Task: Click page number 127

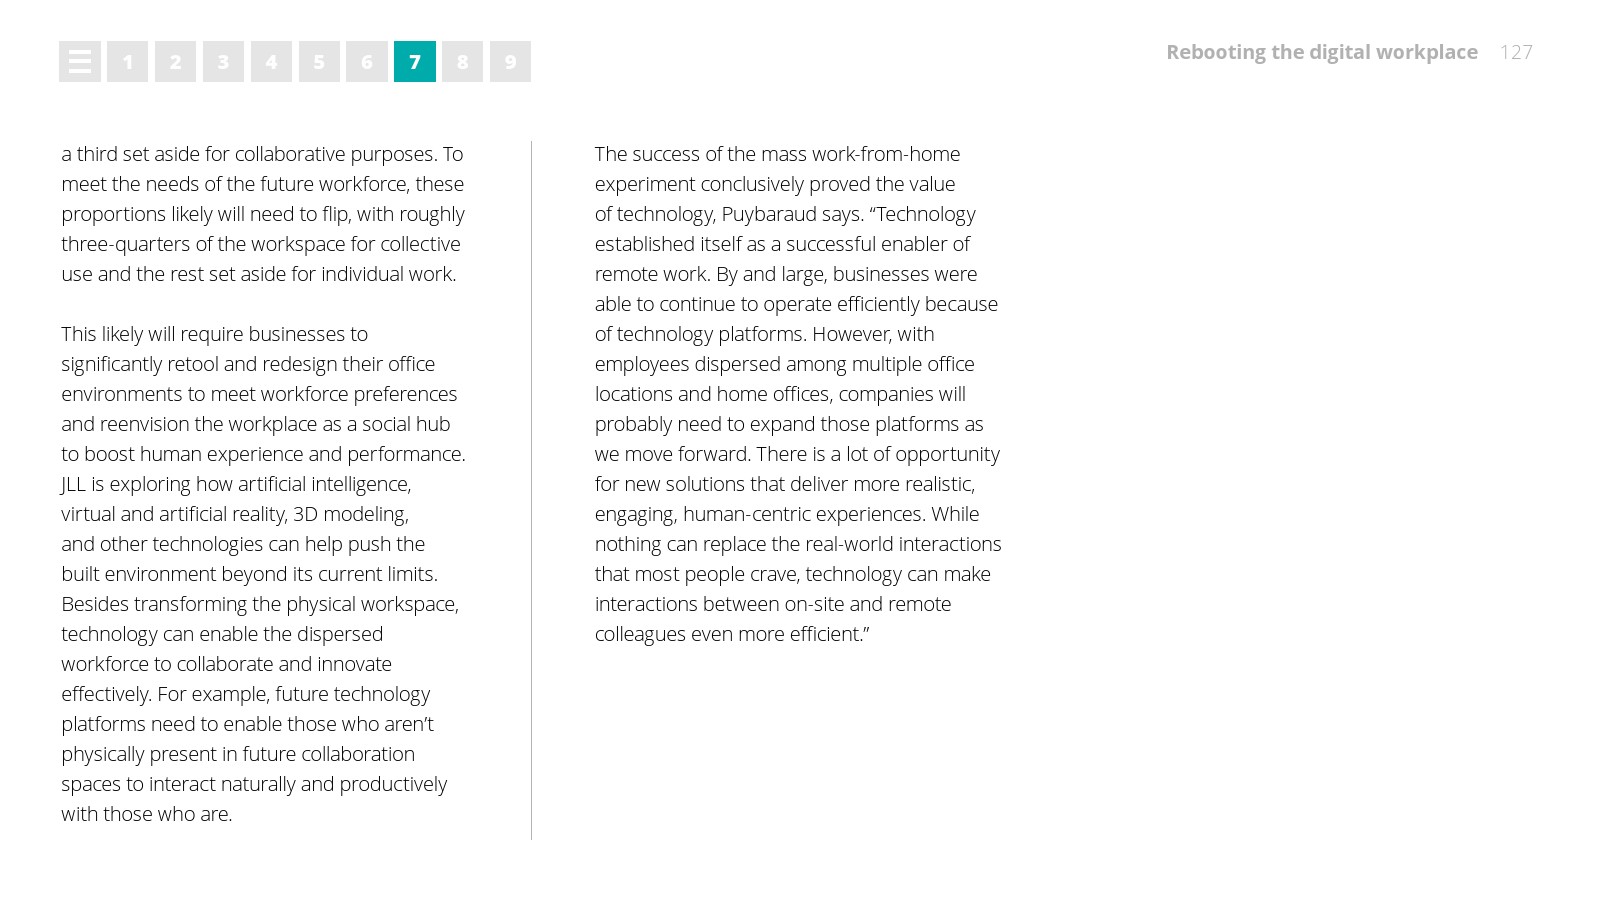Action: click(x=1516, y=52)
